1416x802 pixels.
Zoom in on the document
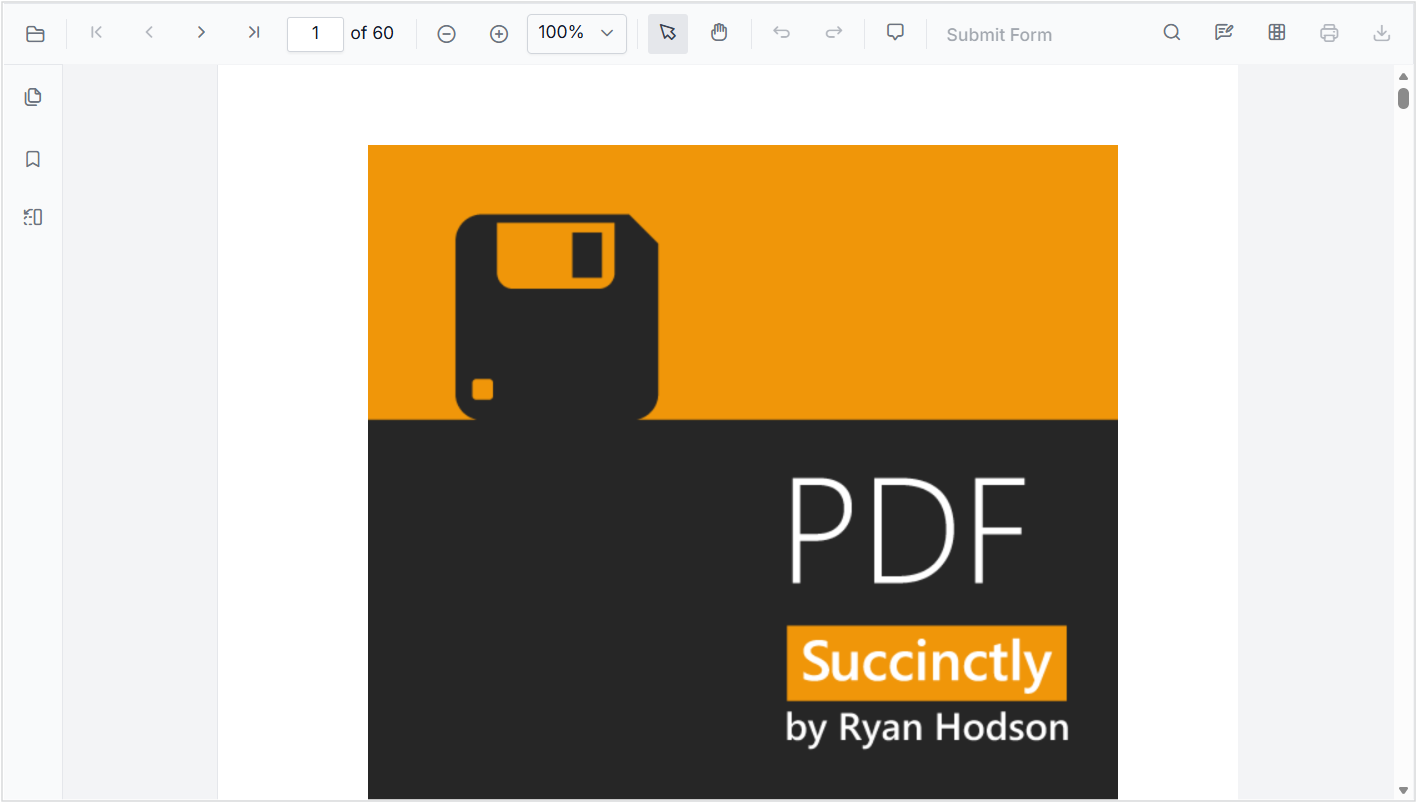[498, 33]
